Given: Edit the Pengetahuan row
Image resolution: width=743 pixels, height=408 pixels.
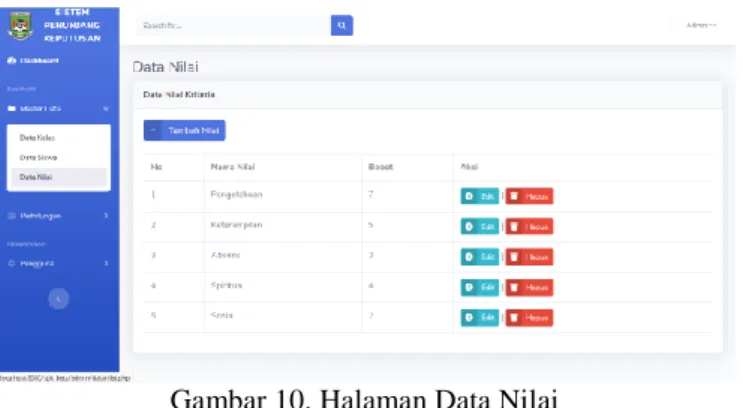Looking at the screenshot, I should click(480, 196).
